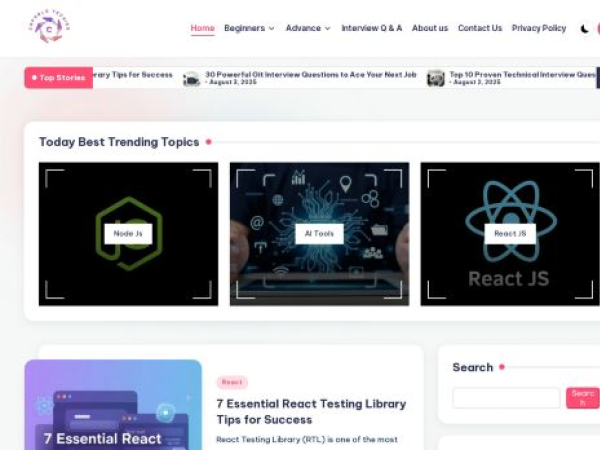This screenshot has width=600, height=450.
Task: Click the Top Stories label
Action: coord(59,78)
